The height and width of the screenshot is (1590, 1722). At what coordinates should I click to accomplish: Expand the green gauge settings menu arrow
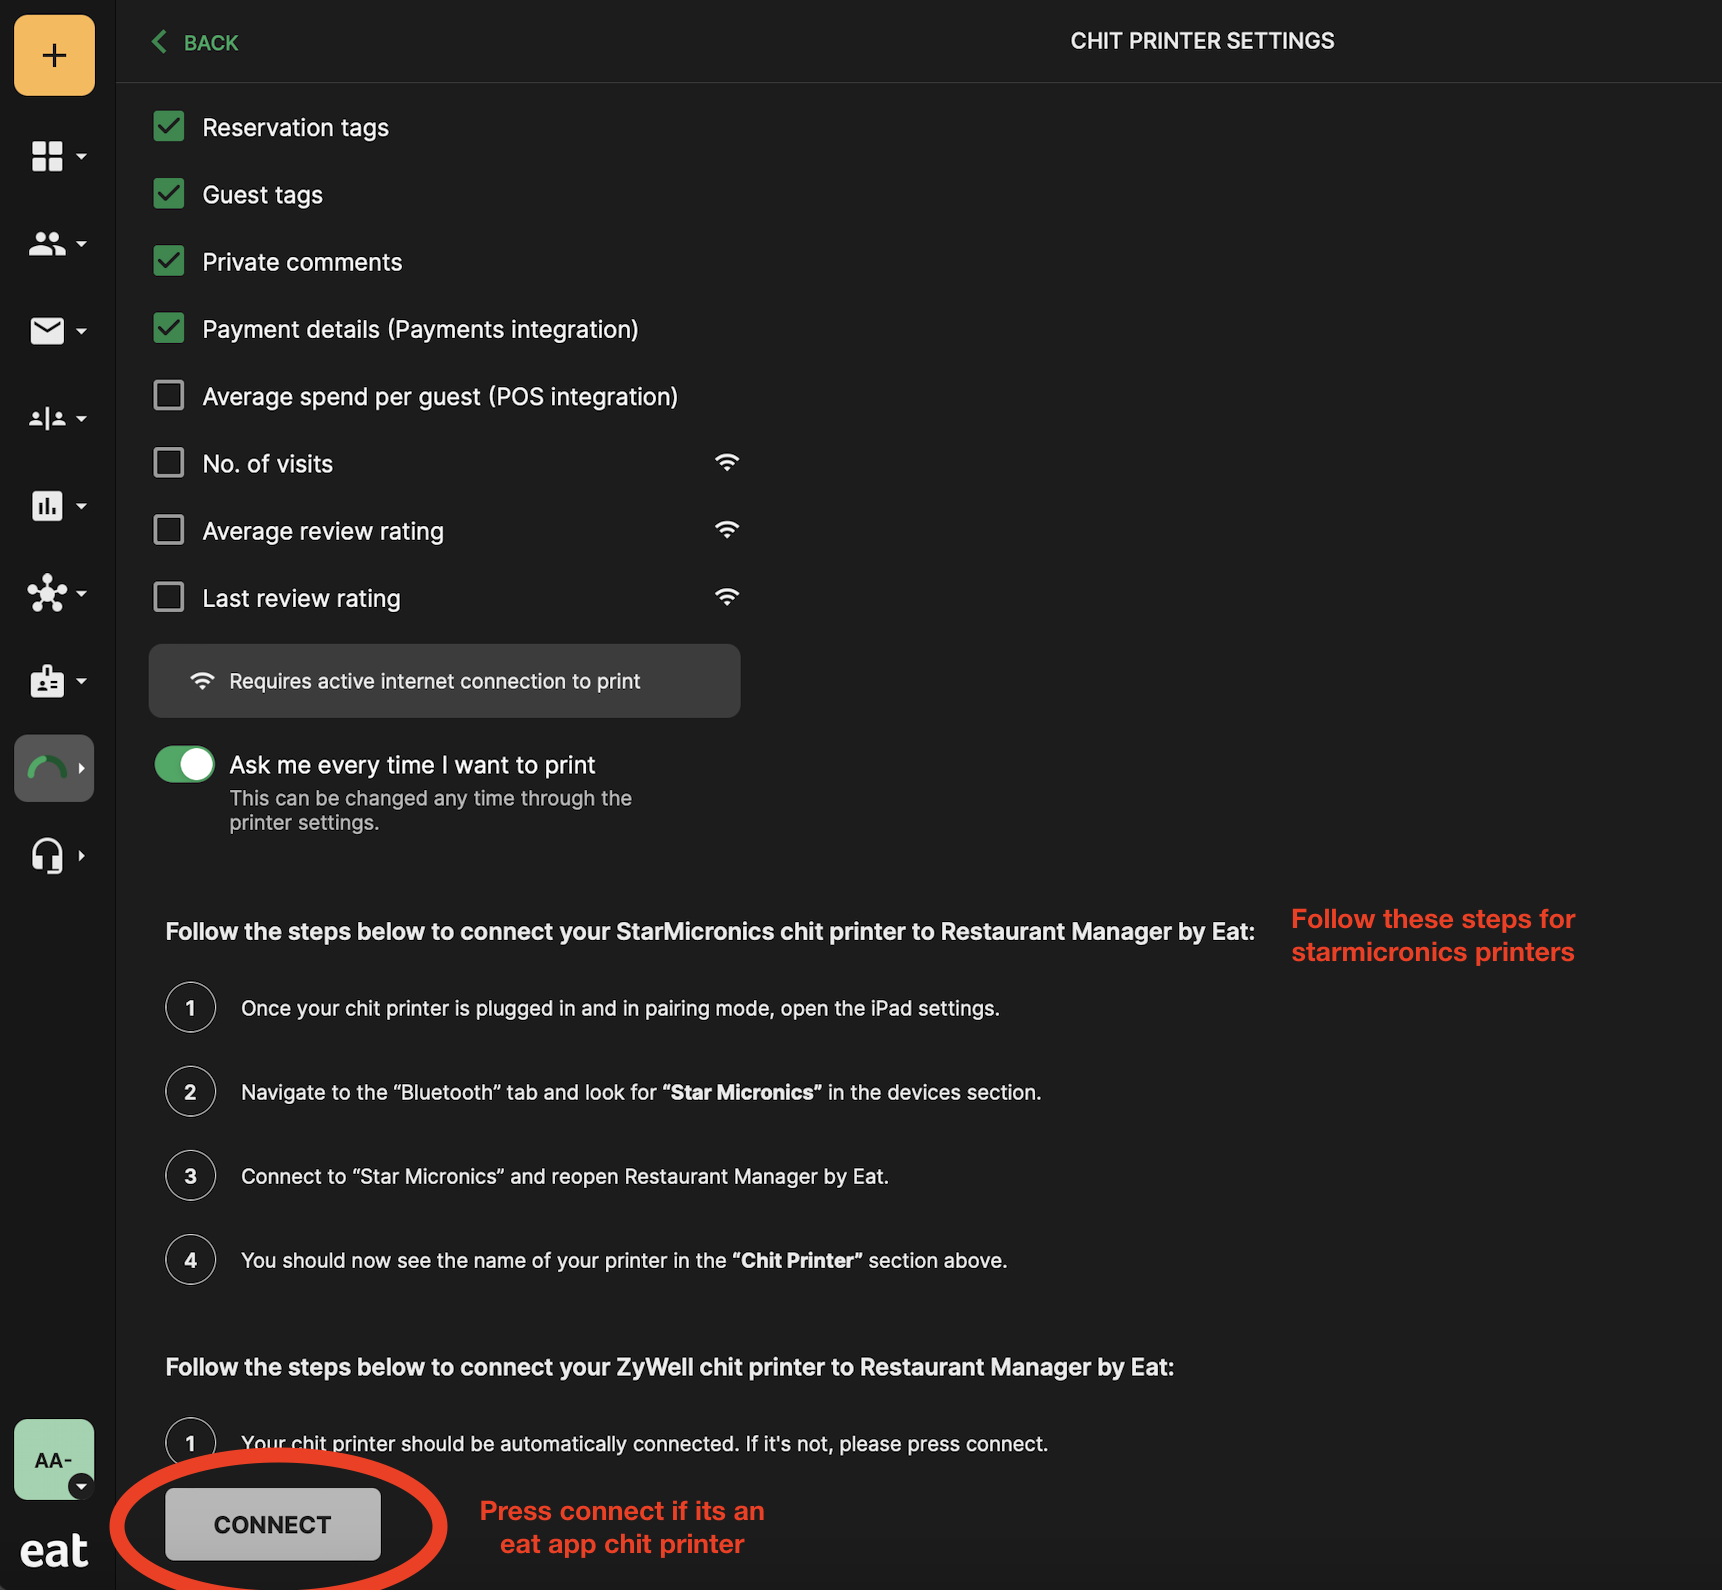point(82,769)
